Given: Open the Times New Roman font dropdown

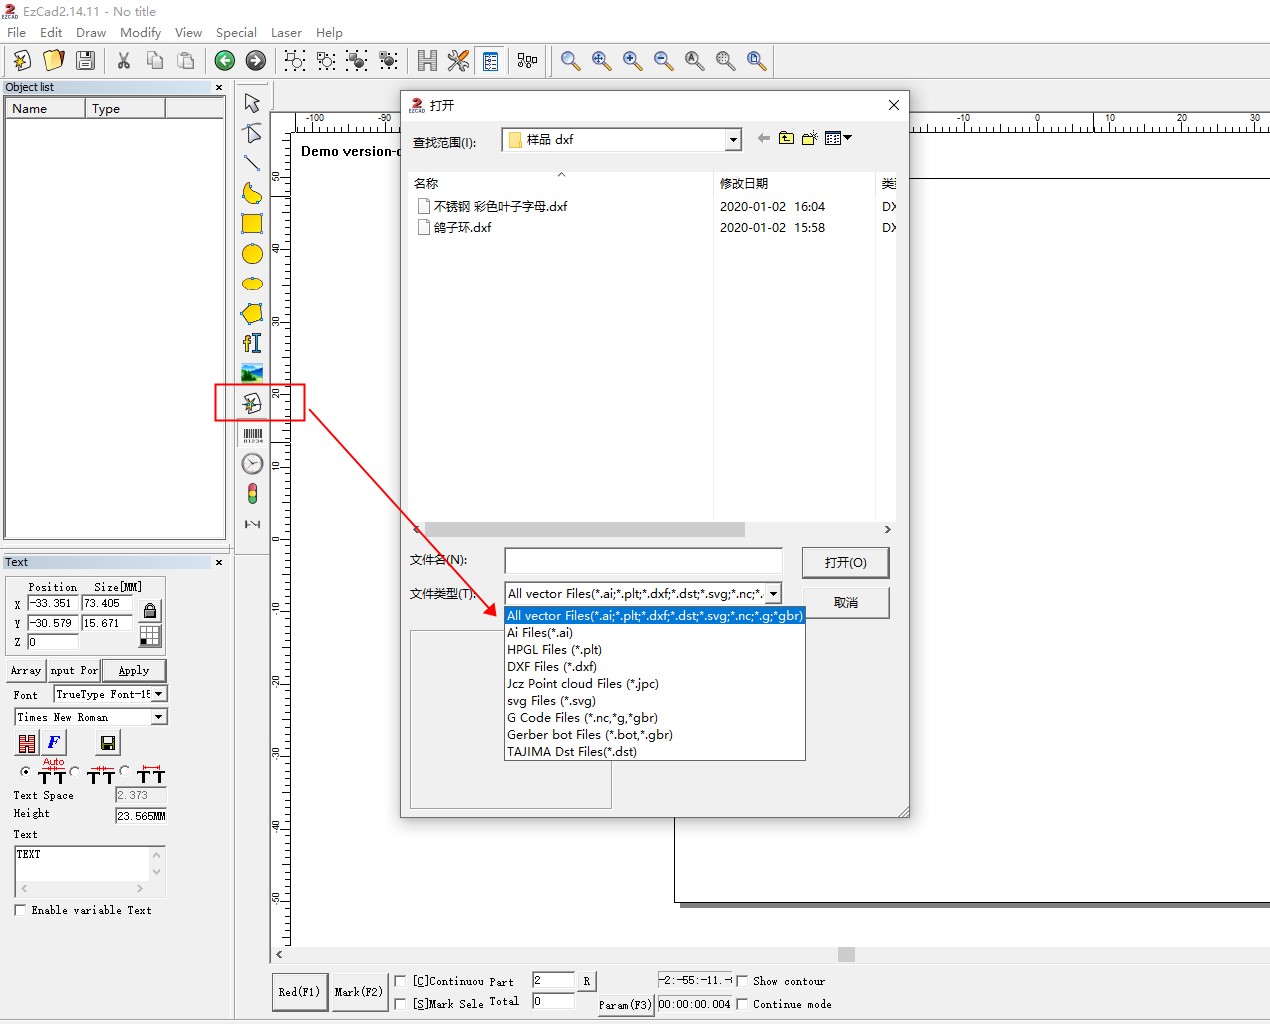Looking at the screenshot, I should click(x=158, y=717).
